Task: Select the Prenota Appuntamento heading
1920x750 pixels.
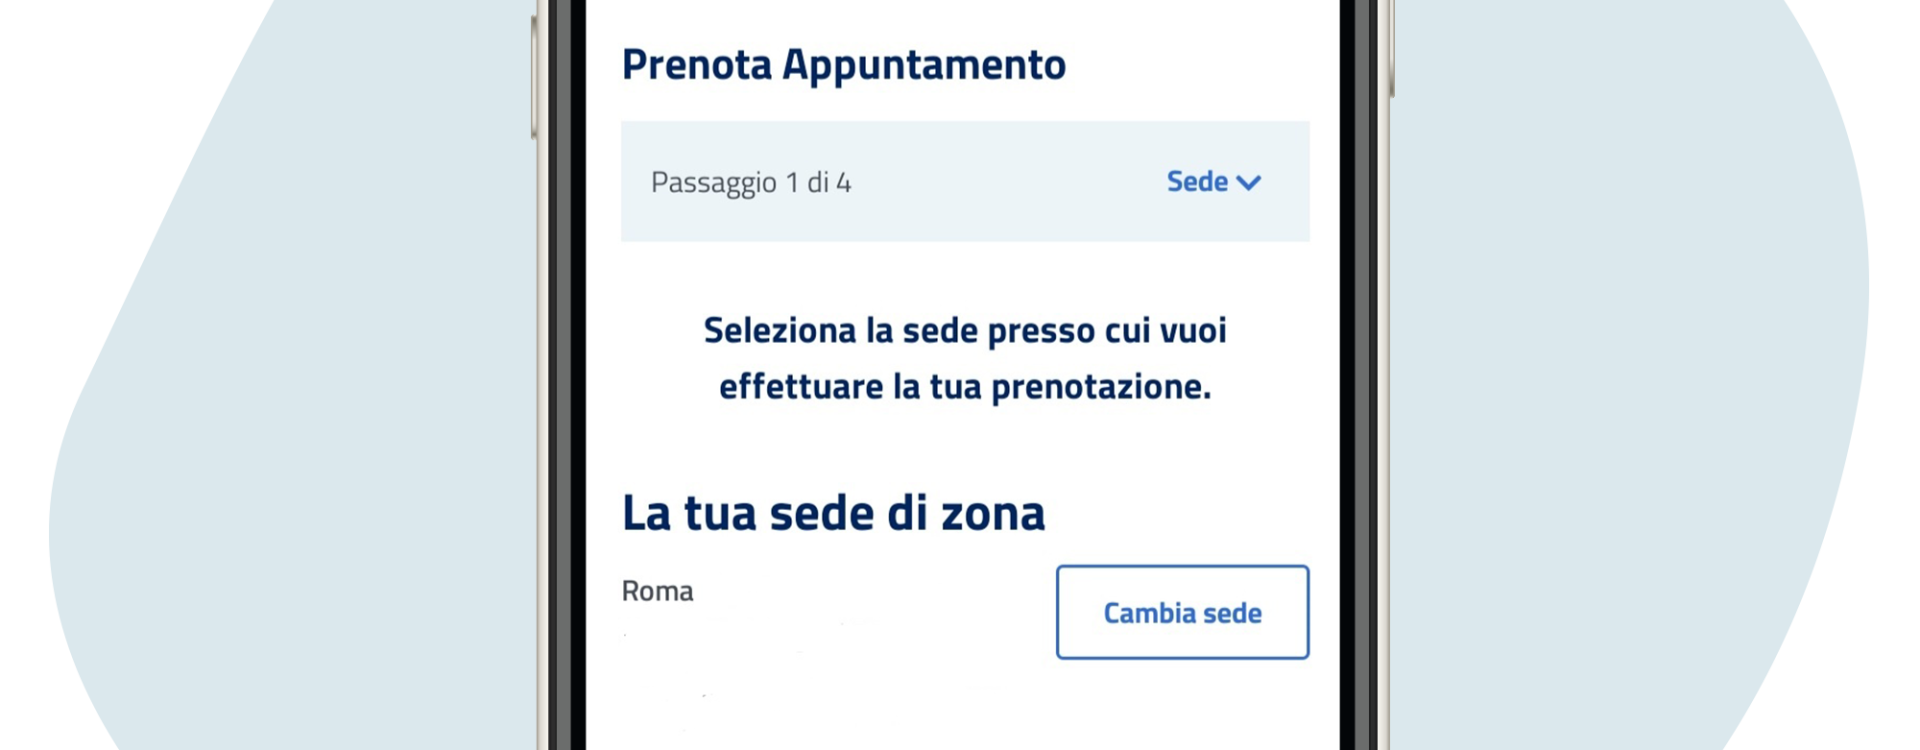Action: [x=844, y=65]
